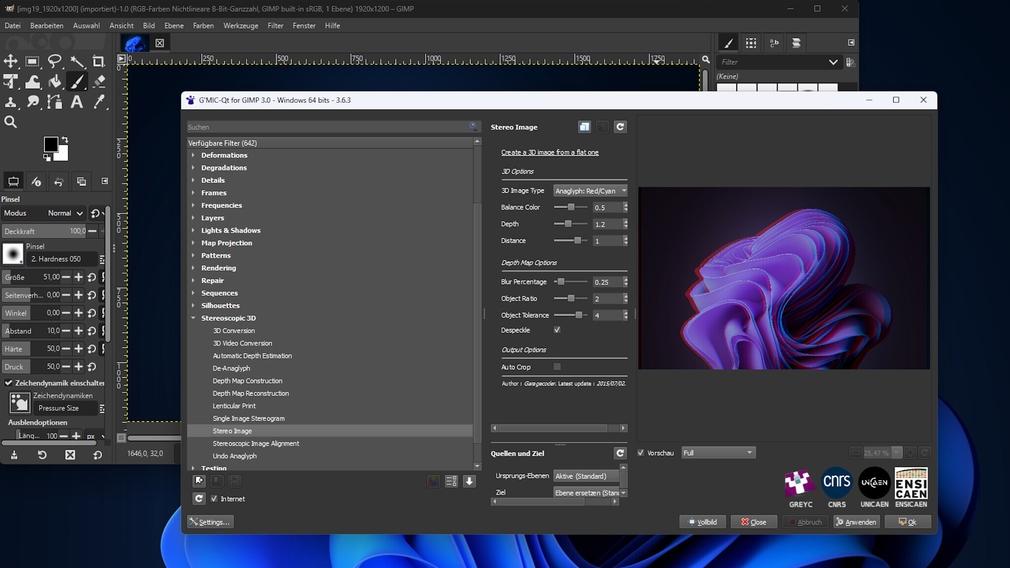
Task: Select the Fuzzy Select magic wand tool
Action: pos(77,61)
